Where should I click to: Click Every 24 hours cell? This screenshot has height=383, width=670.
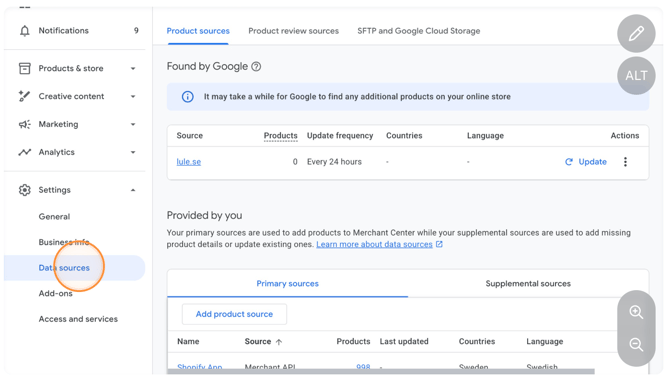point(334,162)
